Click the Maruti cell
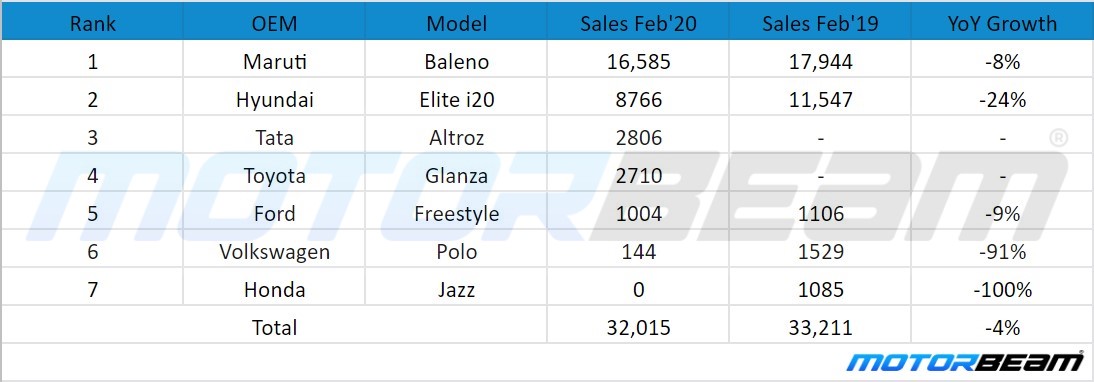Viewport: 1094px width, 382px height. 274,62
